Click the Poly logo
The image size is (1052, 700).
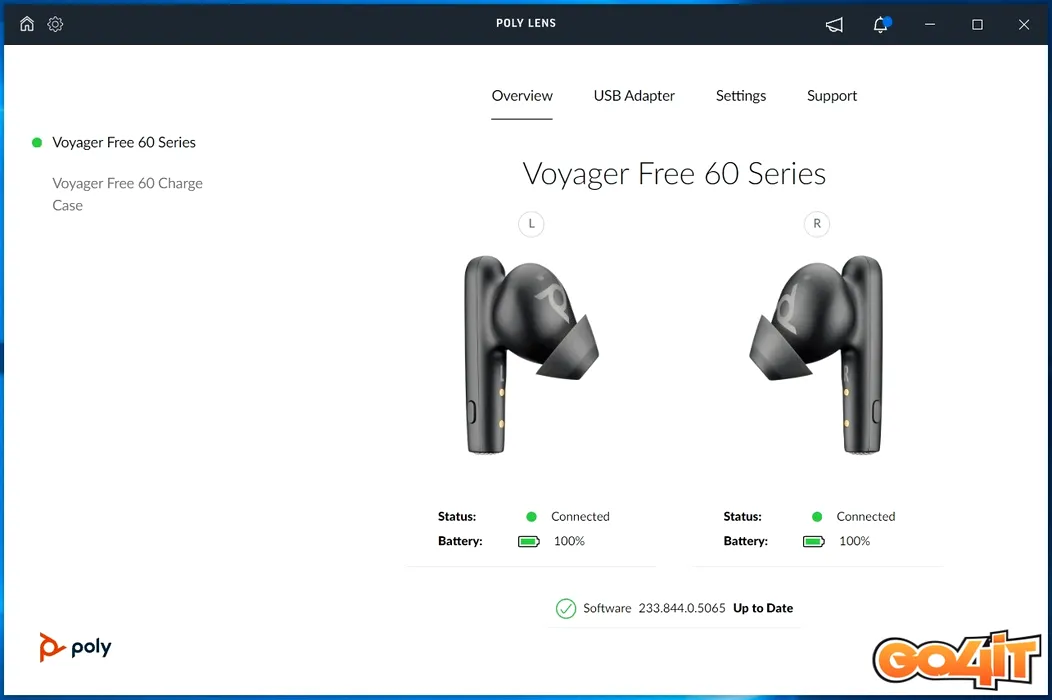click(x=75, y=647)
